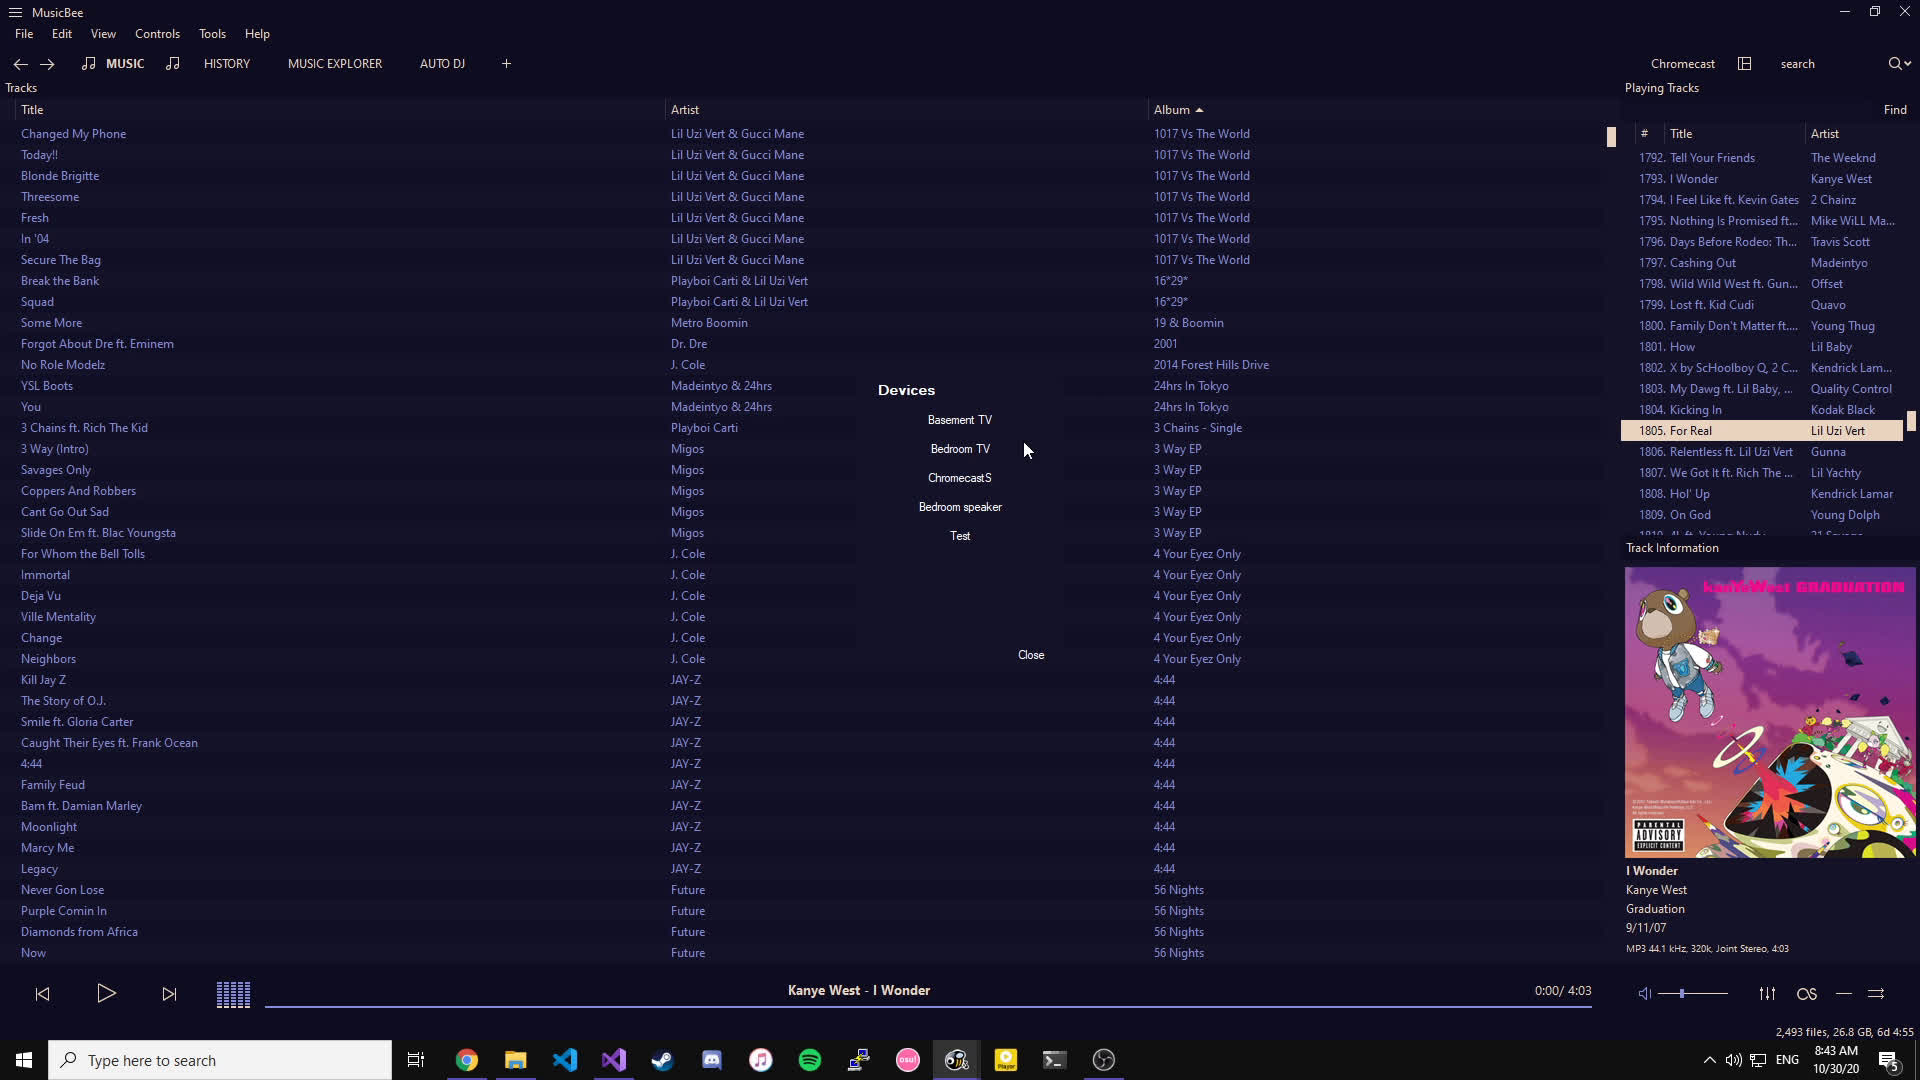Image resolution: width=1920 pixels, height=1080 pixels.
Task: Open the panel layout icon near Chromecast
Action: (1744, 64)
